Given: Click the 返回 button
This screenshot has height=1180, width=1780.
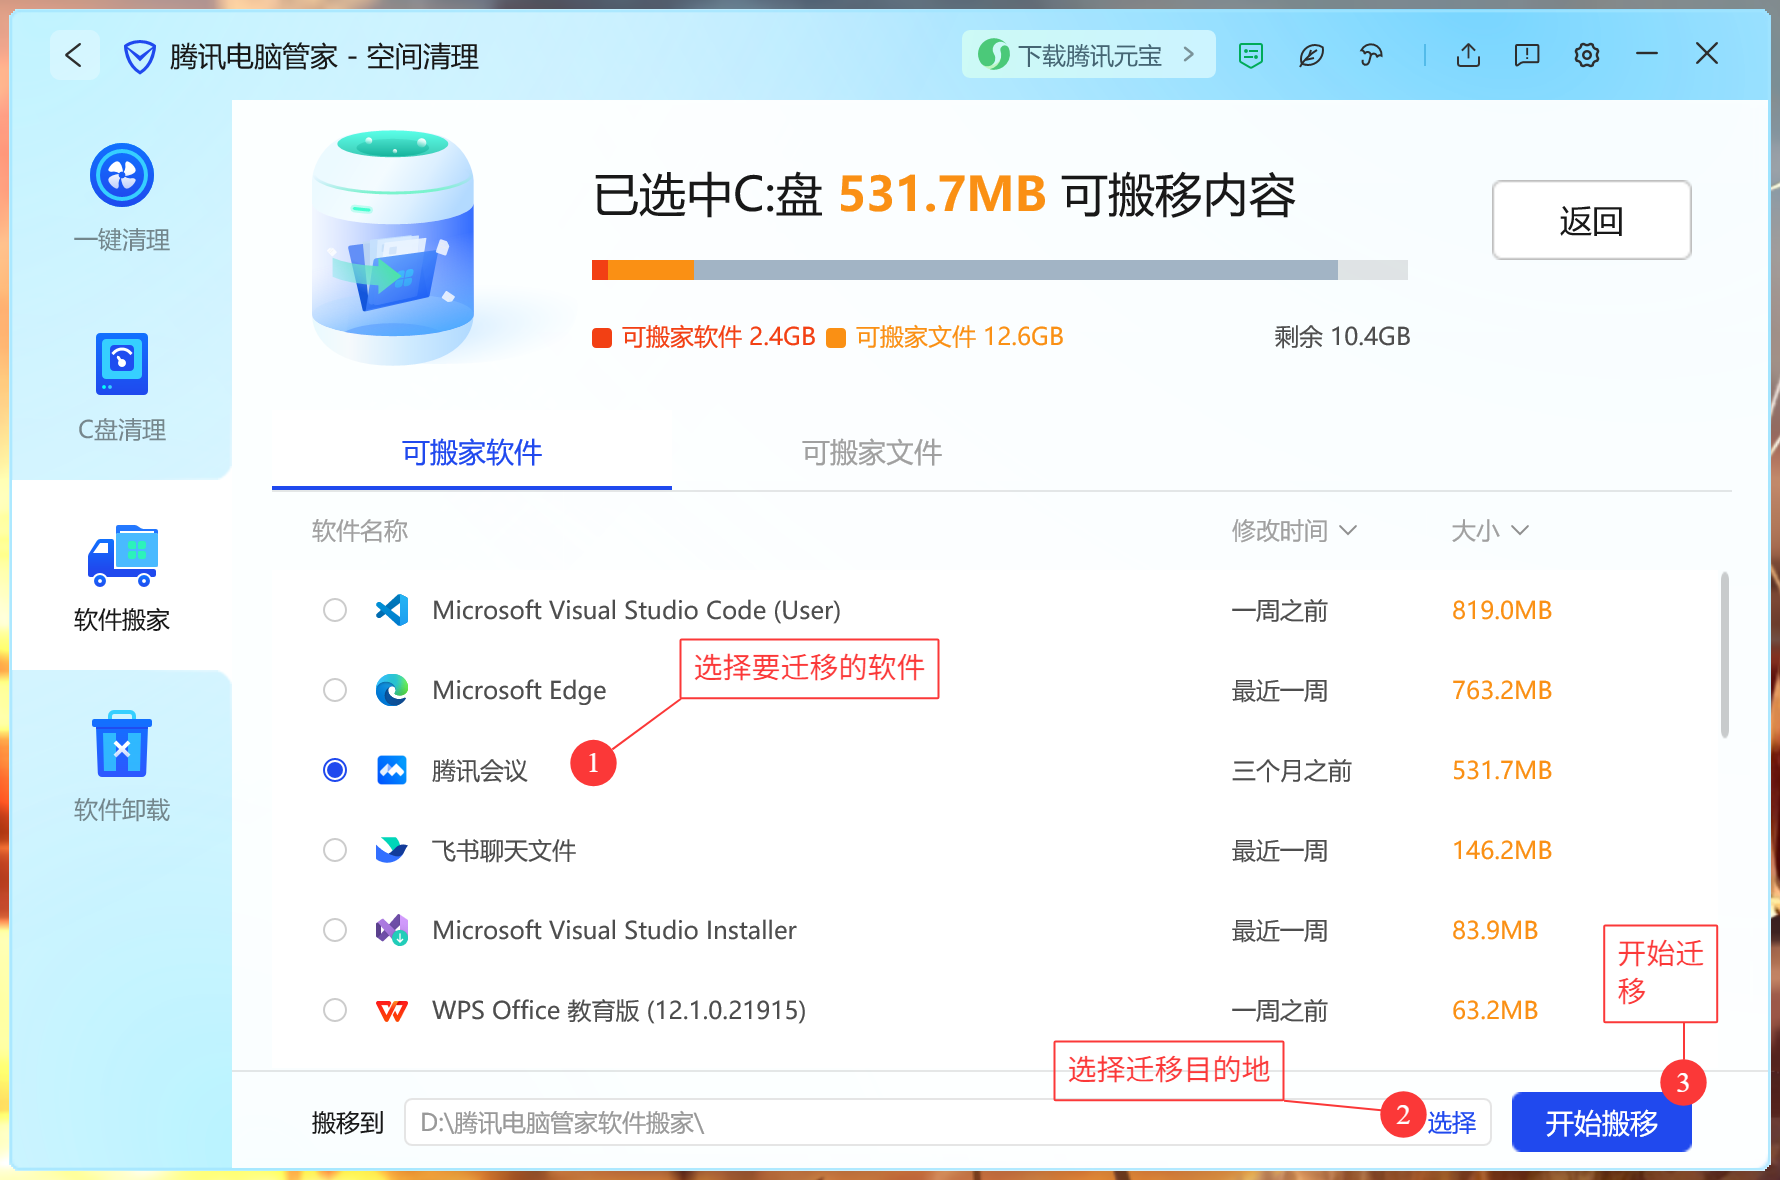Looking at the screenshot, I should (1591, 220).
